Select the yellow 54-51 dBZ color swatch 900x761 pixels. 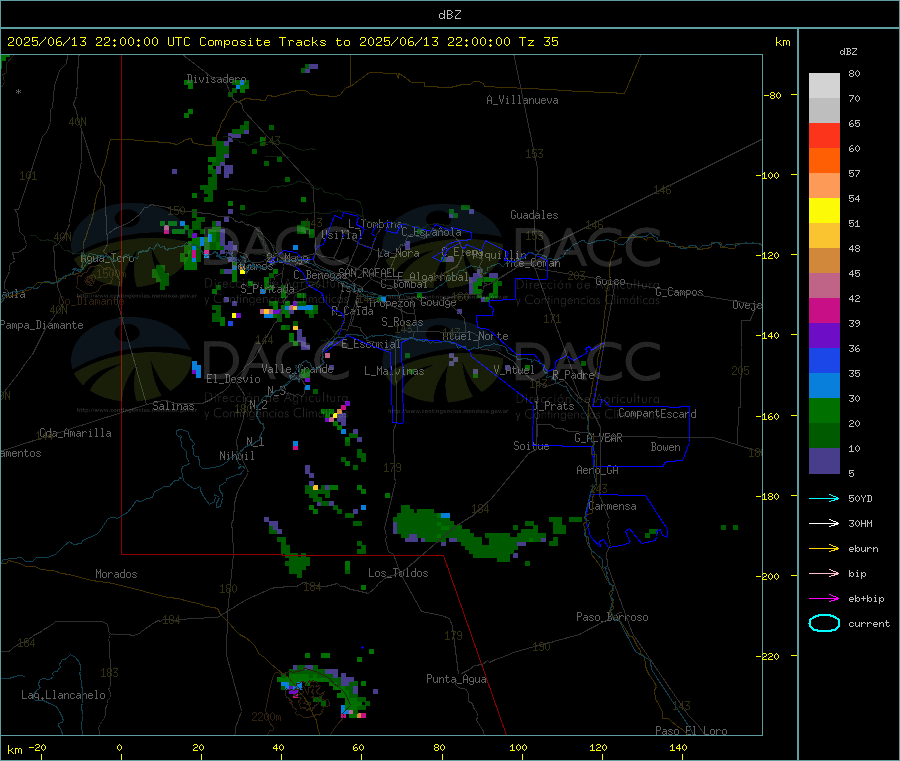824,211
